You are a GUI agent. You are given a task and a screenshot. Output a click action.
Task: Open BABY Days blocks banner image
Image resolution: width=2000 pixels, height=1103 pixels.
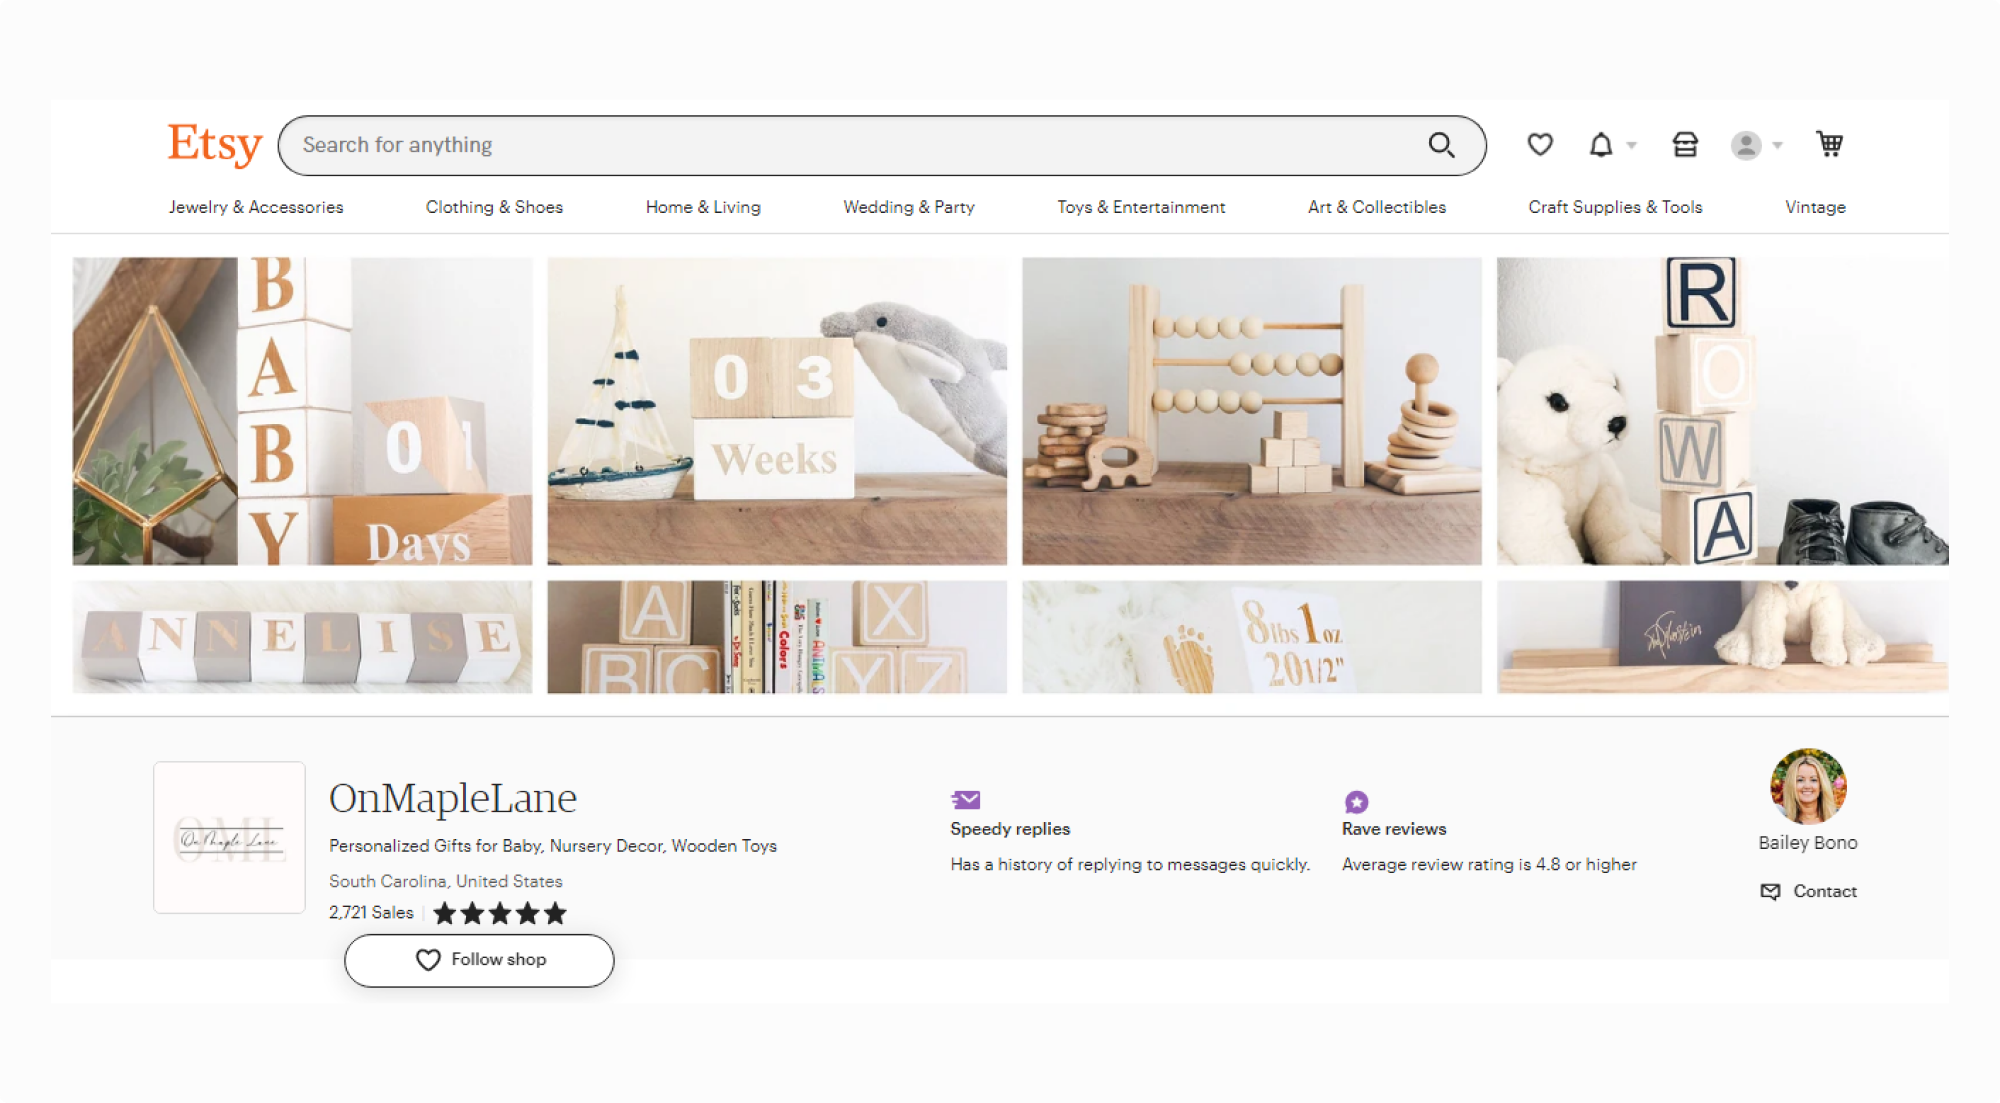point(302,411)
